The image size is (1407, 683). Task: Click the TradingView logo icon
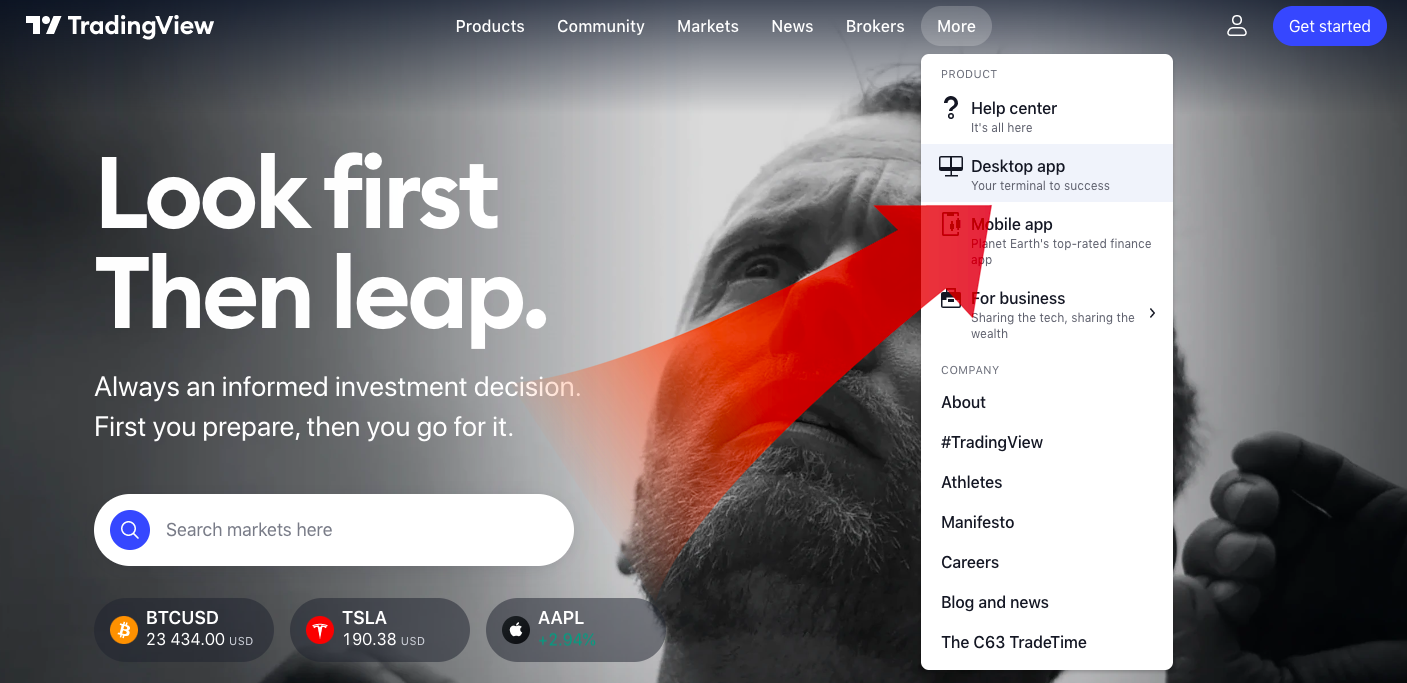pyautogui.click(x=43, y=26)
